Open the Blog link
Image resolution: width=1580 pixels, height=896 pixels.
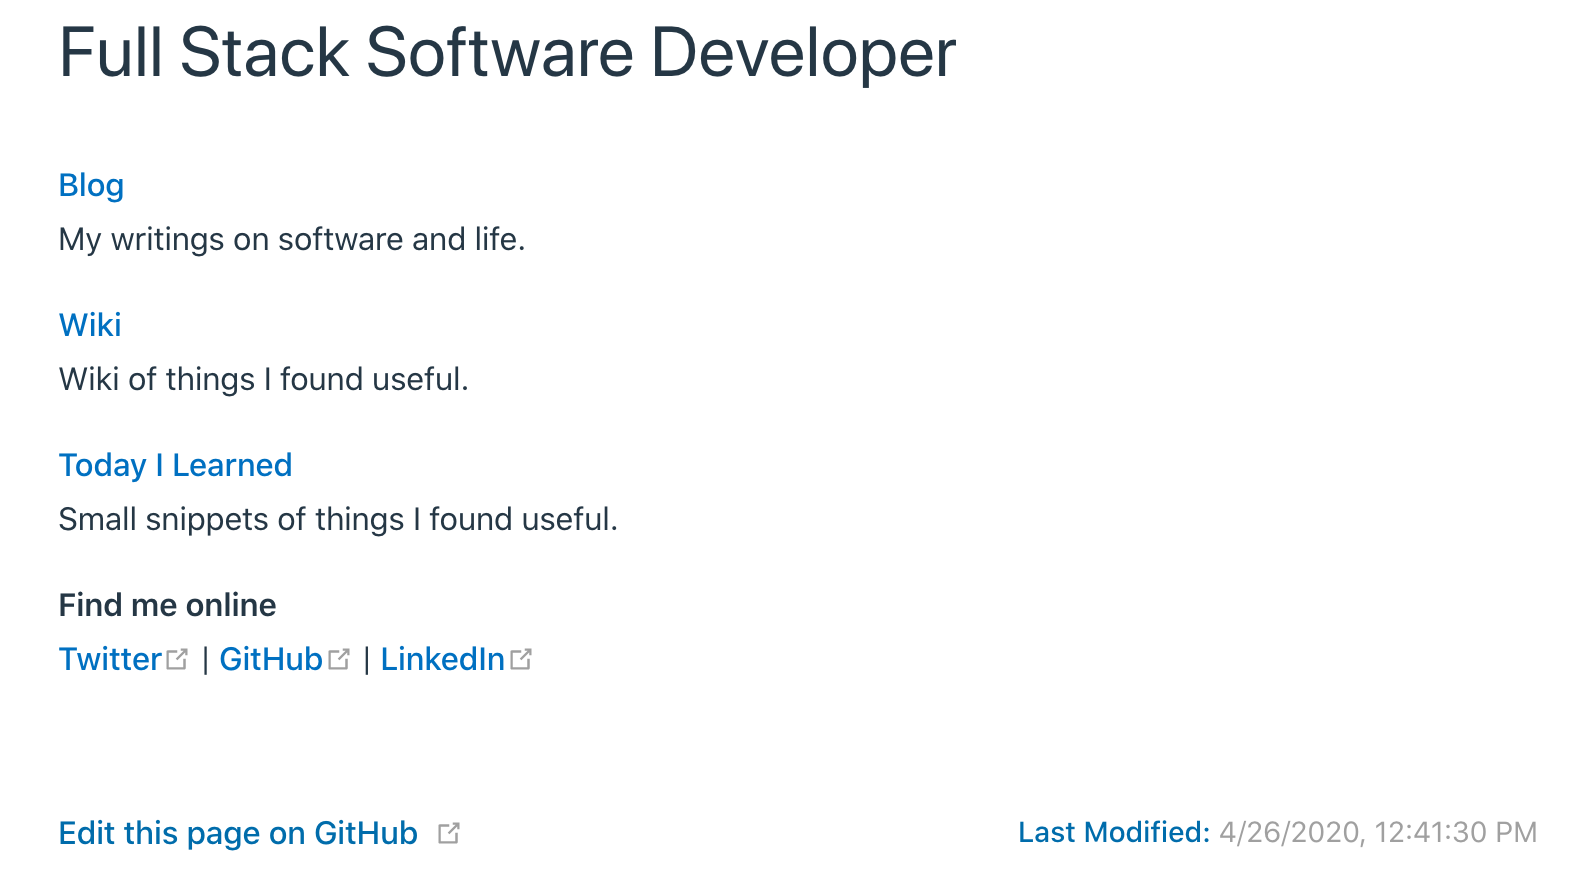pos(91,186)
